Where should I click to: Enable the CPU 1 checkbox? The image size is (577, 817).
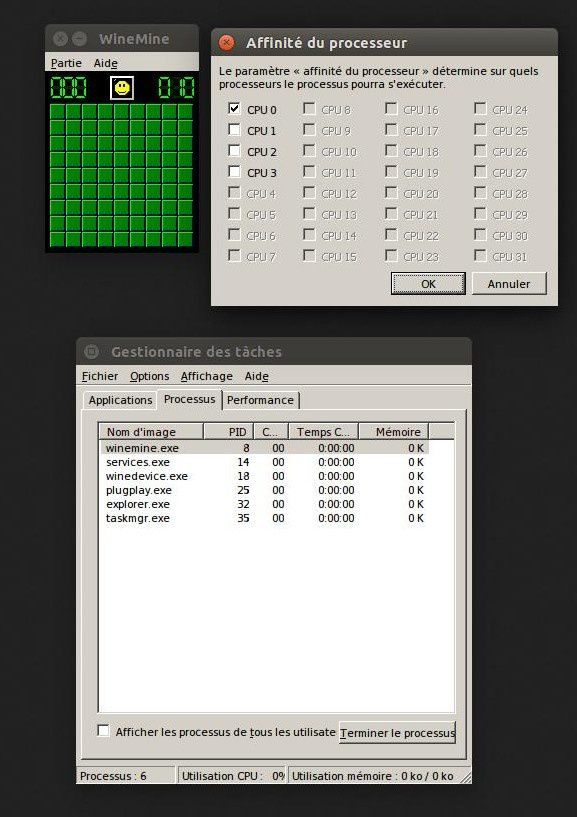click(234, 129)
